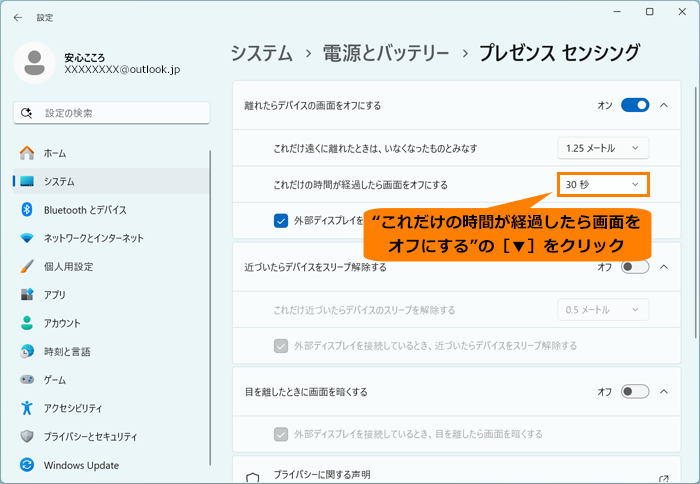Open アクセシビリティ settings page
700x484 pixels.
111,408
